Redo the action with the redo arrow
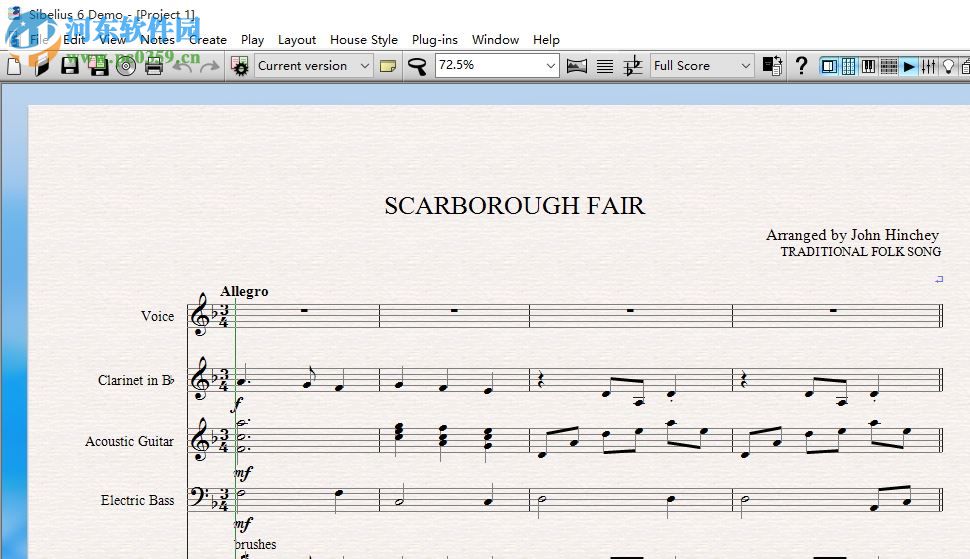The image size is (970, 559). [210, 66]
